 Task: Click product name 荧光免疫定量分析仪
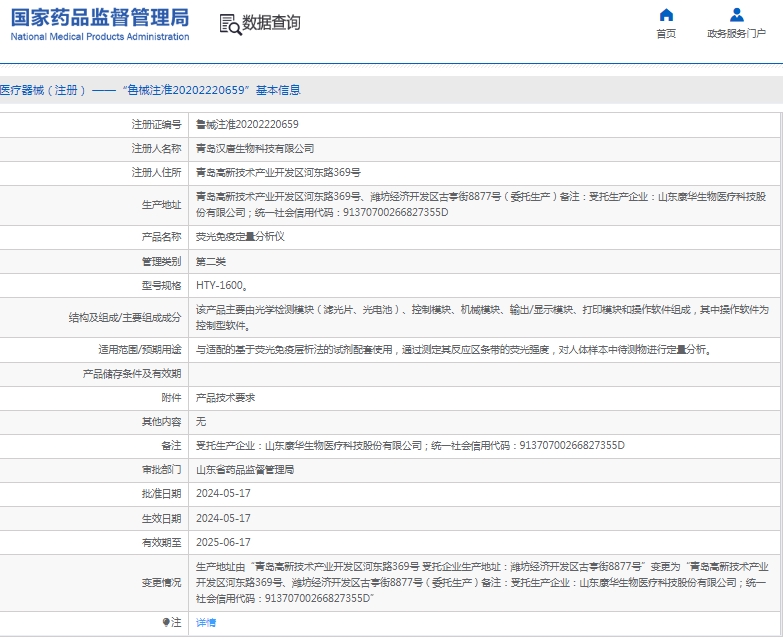(240, 237)
